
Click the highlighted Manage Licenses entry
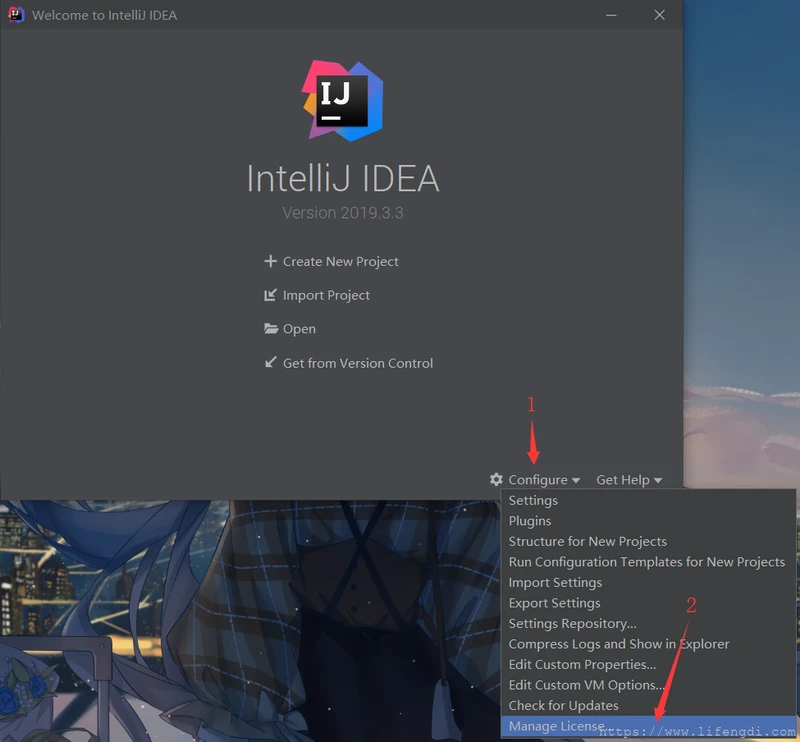[x=557, y=726]
